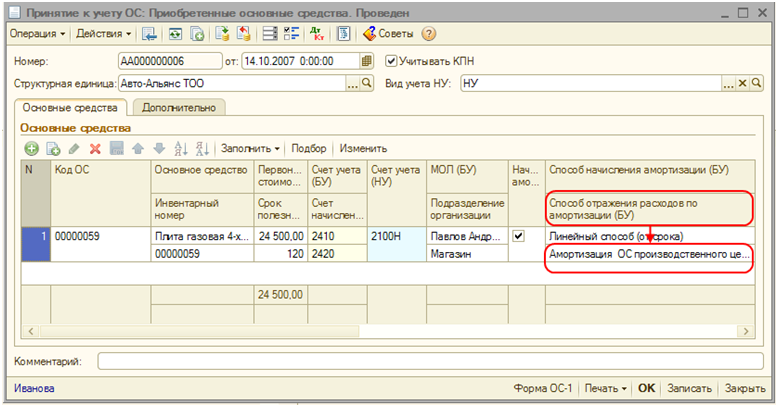Open the Заполнить dropdown
The height and width of the screenshot is (407, 778).
250,148
